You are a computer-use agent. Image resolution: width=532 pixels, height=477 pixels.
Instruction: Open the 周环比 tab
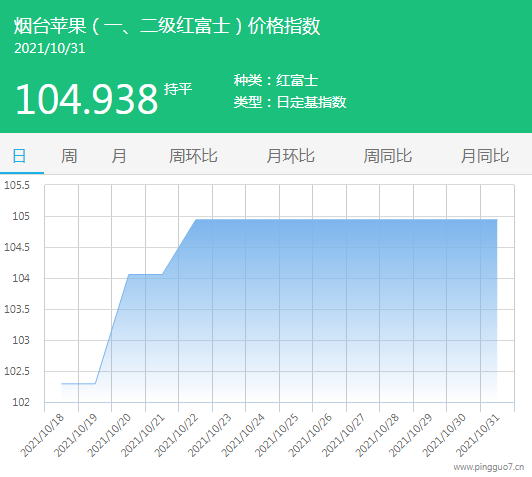193,156
